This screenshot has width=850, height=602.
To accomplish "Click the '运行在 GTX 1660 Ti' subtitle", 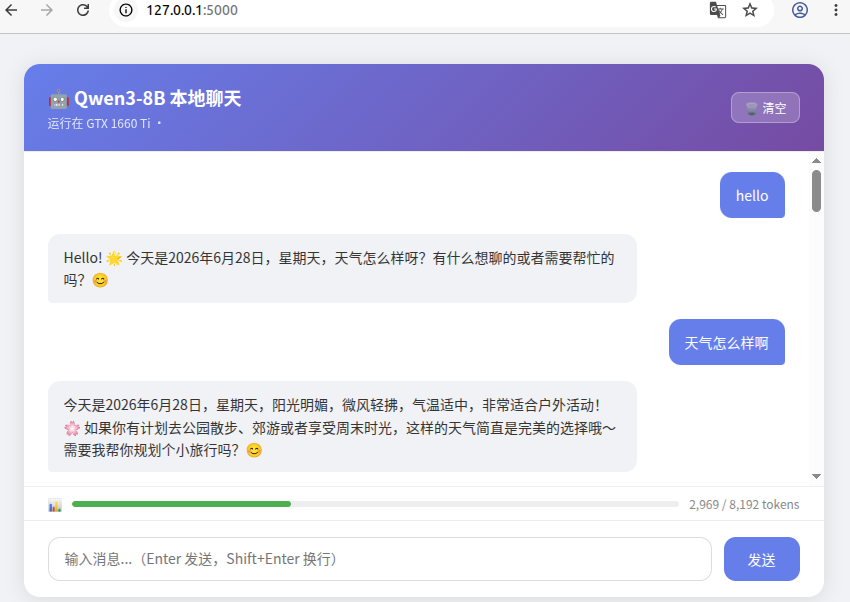I will pos(99,124).
